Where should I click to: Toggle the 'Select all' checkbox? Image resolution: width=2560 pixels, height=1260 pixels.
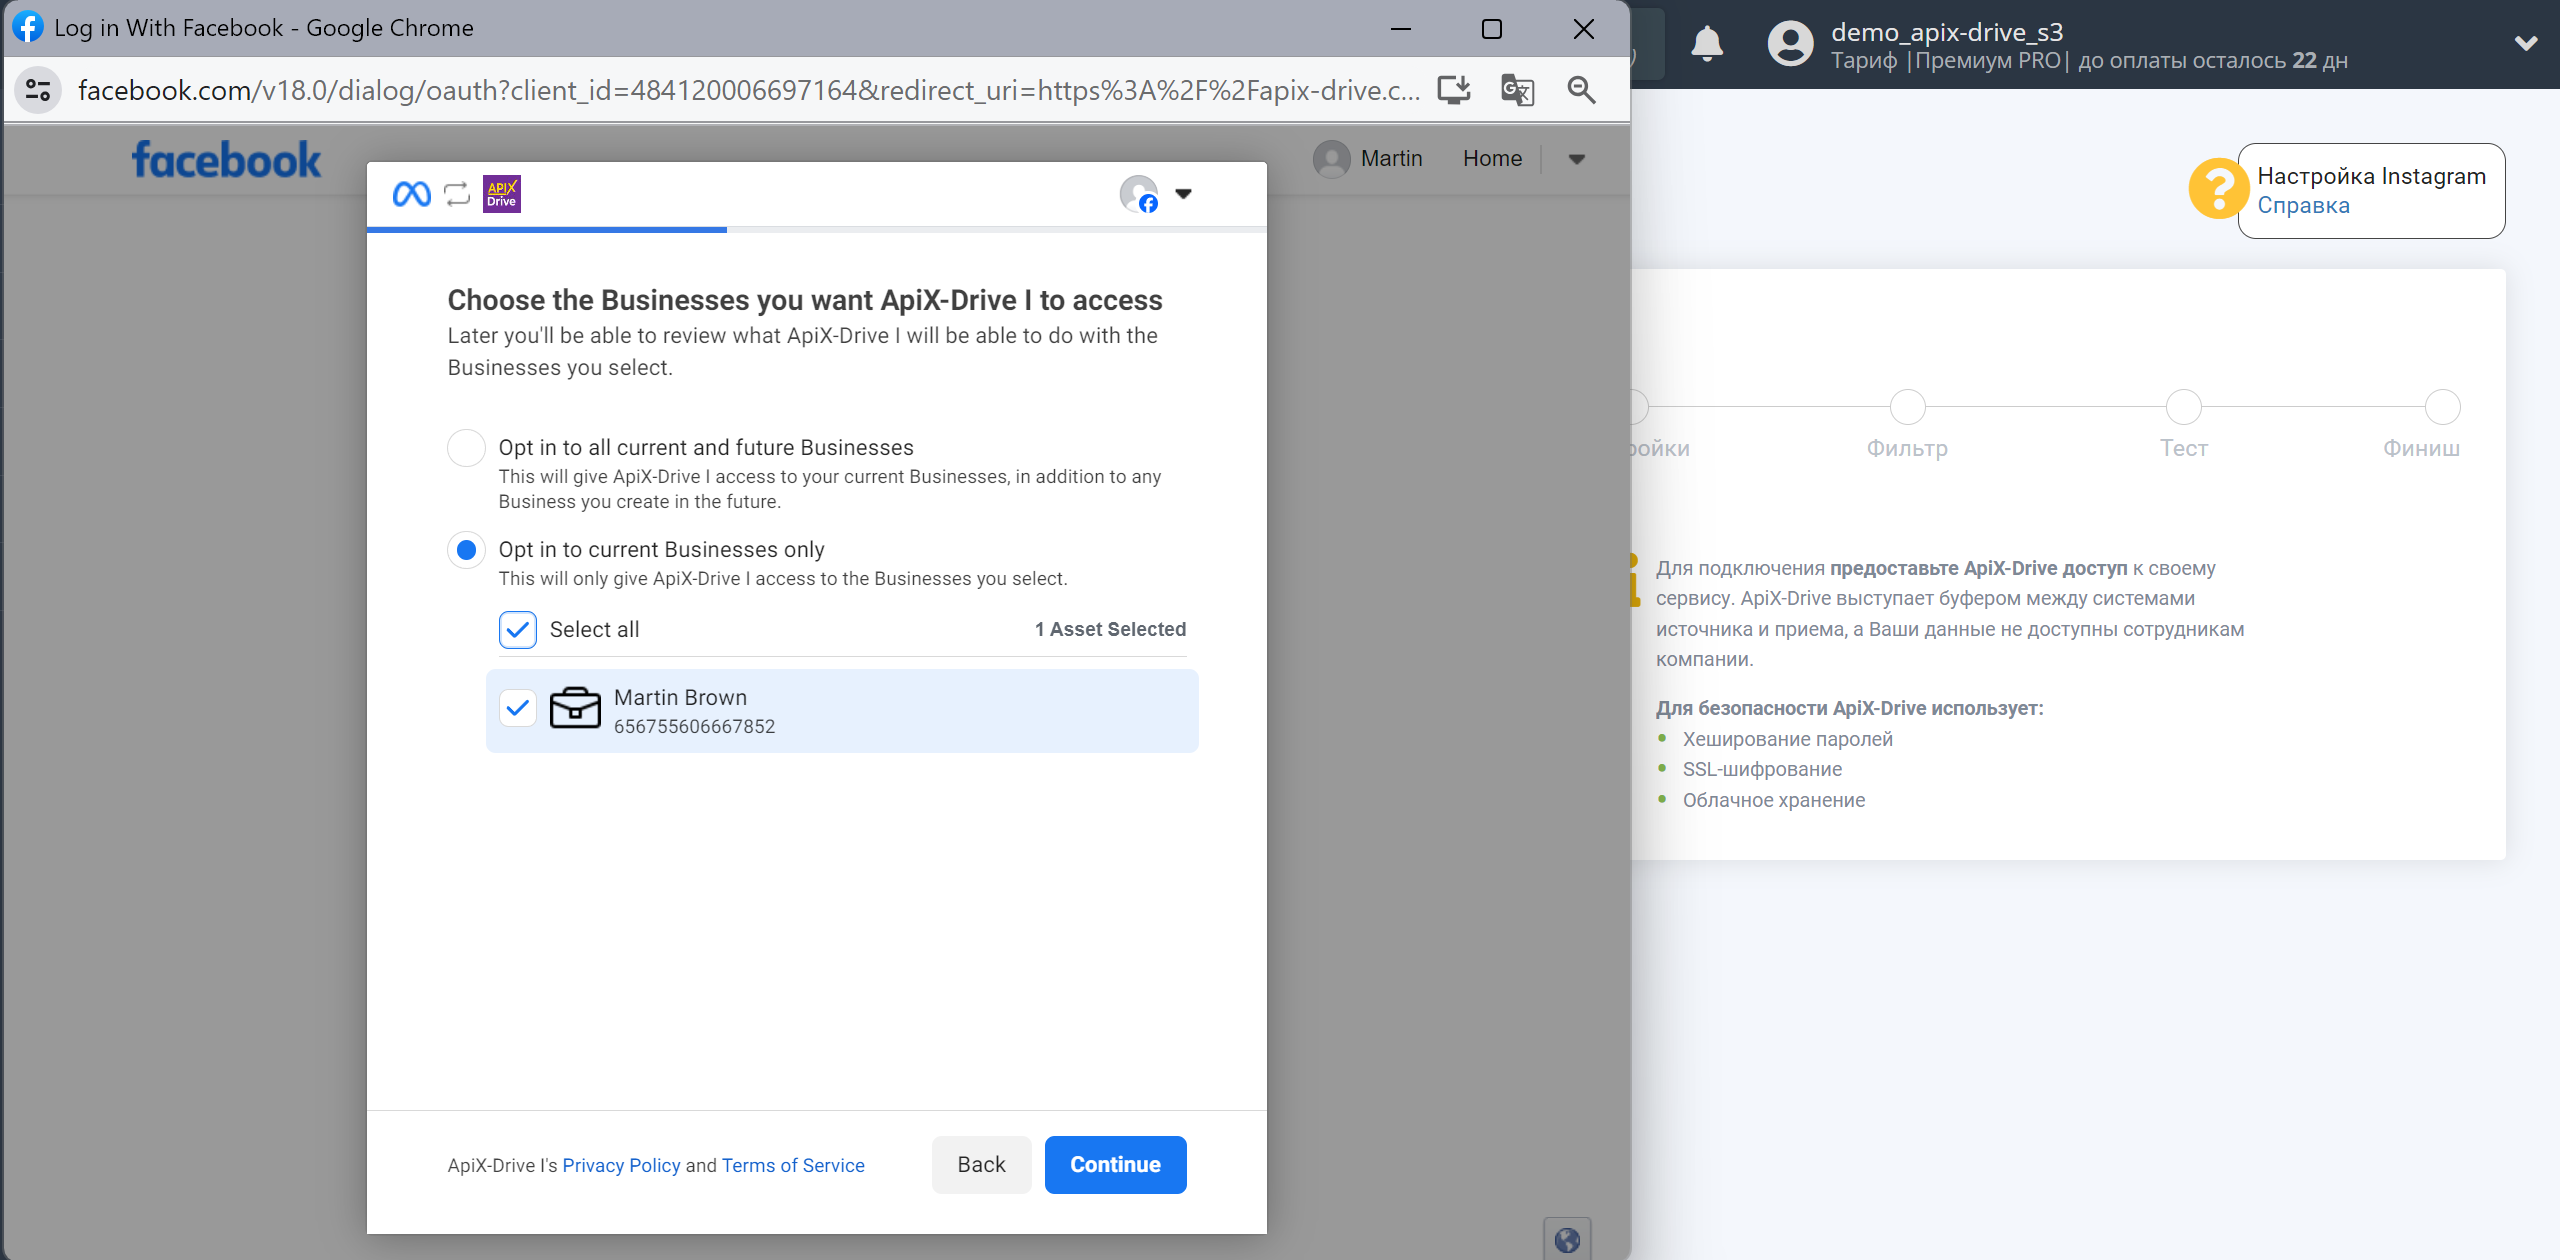pos(519,628)
